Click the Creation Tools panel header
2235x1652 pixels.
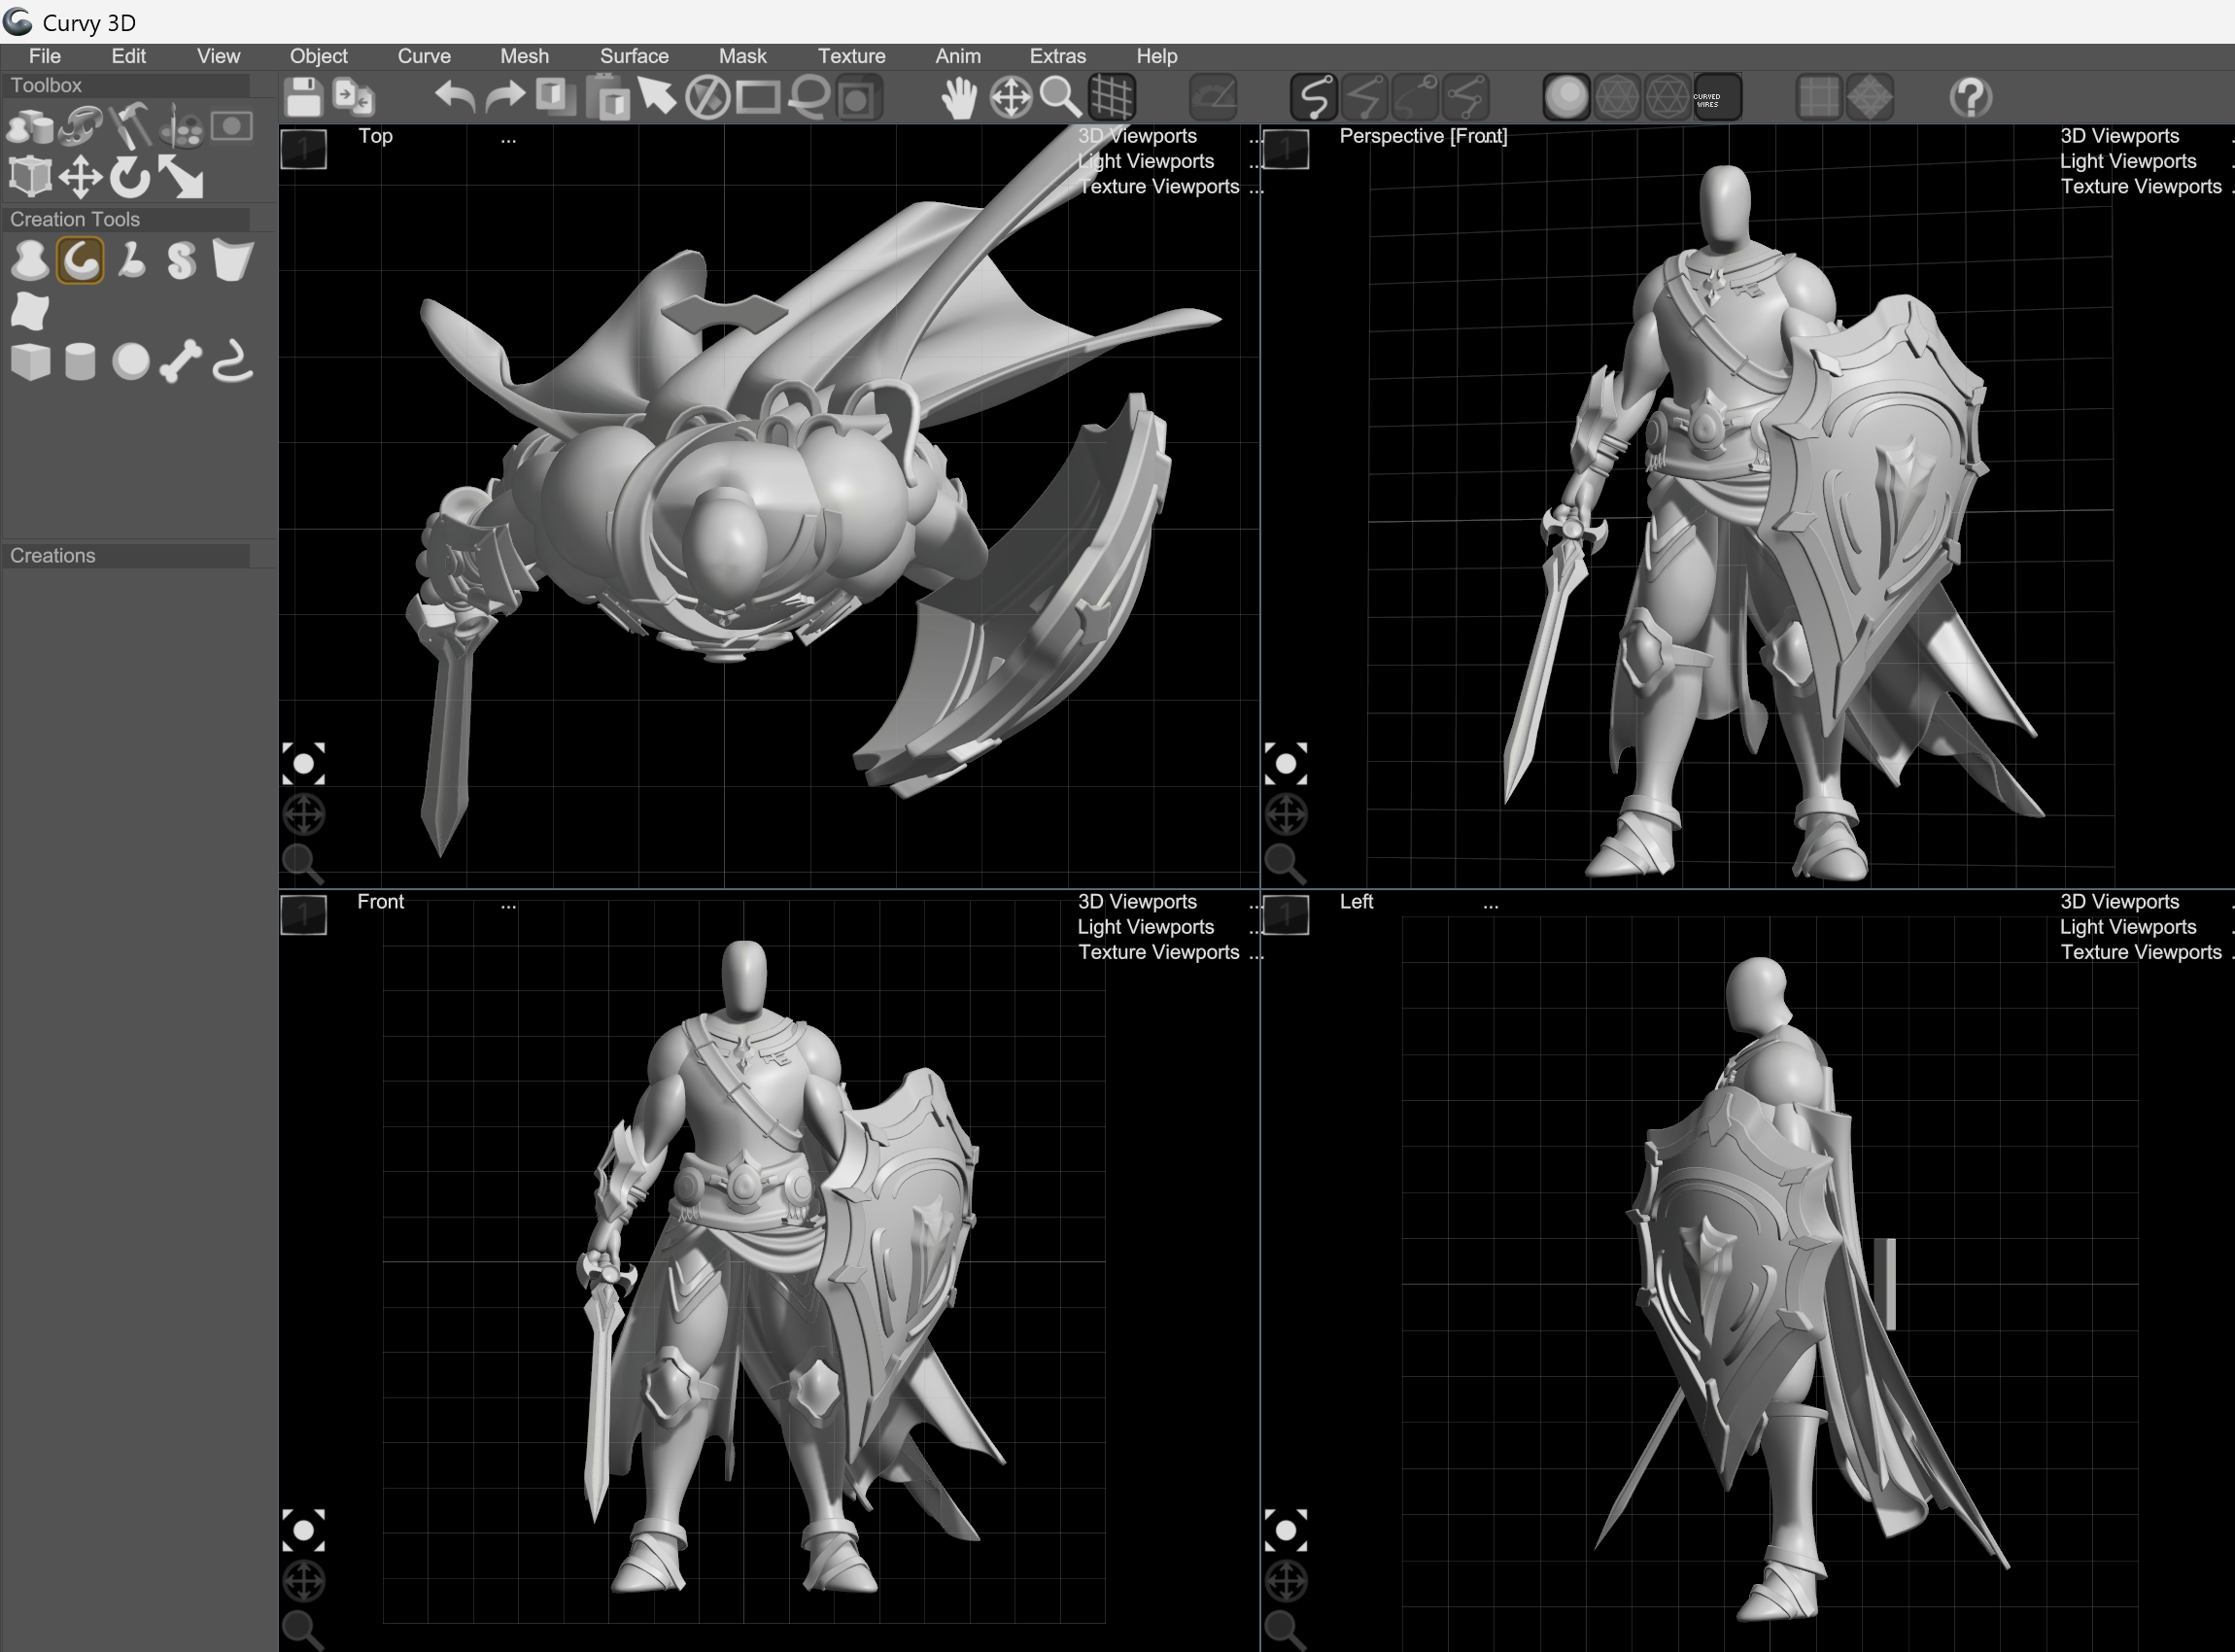coord(126,219)
